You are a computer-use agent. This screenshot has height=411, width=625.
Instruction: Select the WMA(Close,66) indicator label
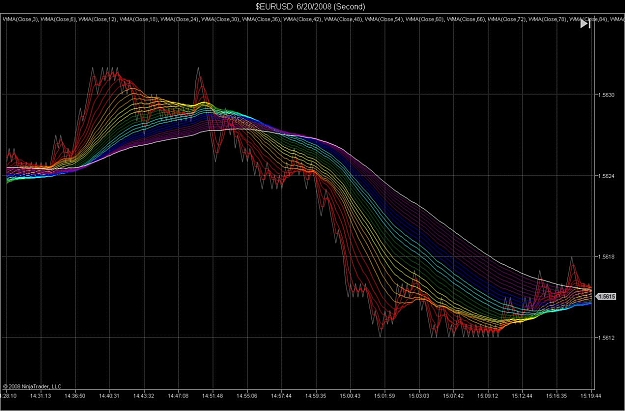(x=466, y=19)
